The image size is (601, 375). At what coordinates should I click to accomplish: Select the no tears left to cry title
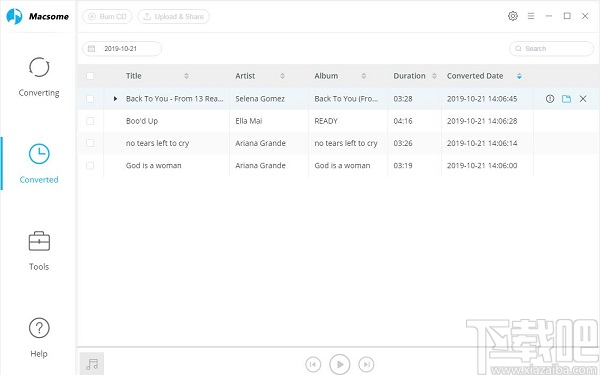(157, 143)
